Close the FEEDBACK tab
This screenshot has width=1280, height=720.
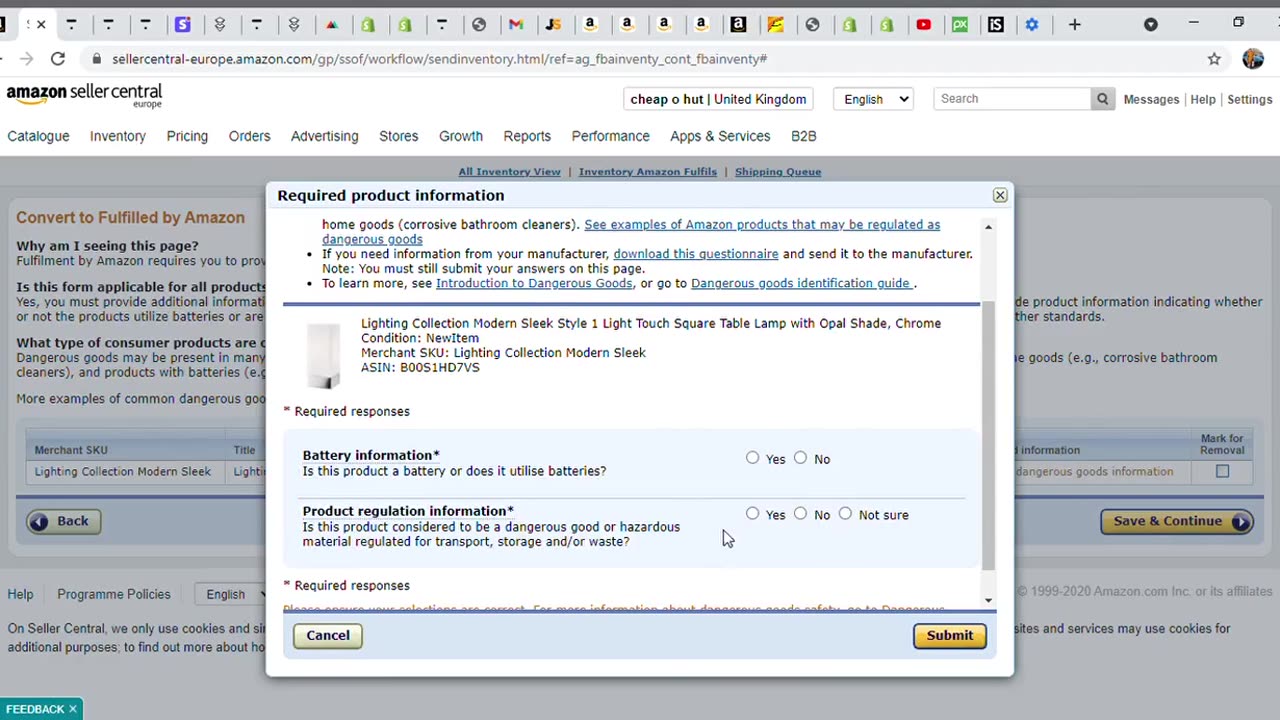click(72, 709)
